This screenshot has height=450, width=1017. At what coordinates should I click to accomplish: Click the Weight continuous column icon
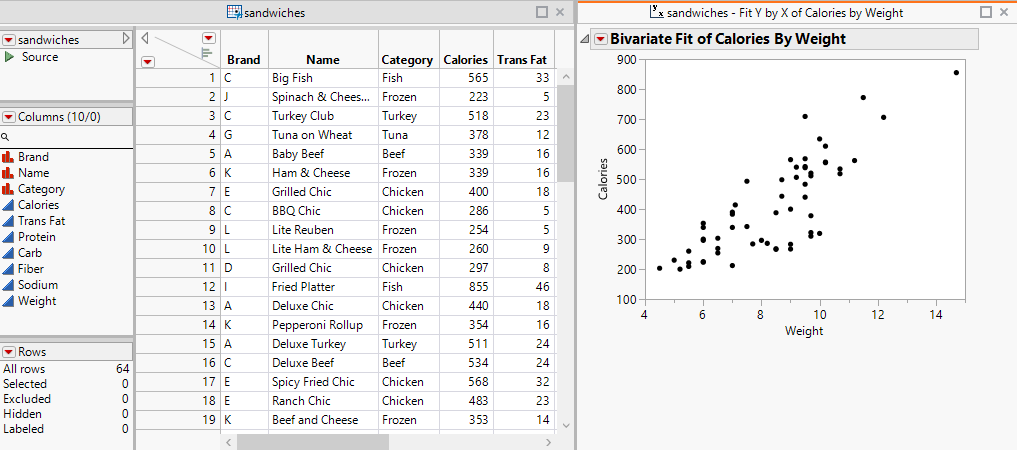(9, 301)
